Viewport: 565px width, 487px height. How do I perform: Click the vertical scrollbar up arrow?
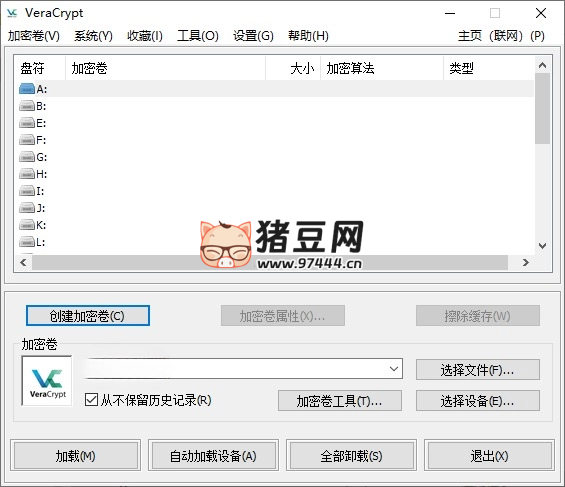coord(542,65)
